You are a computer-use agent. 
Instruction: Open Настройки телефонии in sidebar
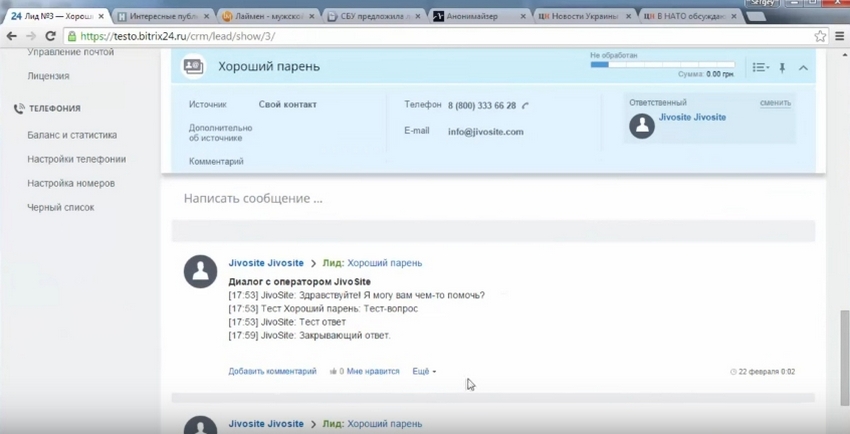tap(76, 159)
